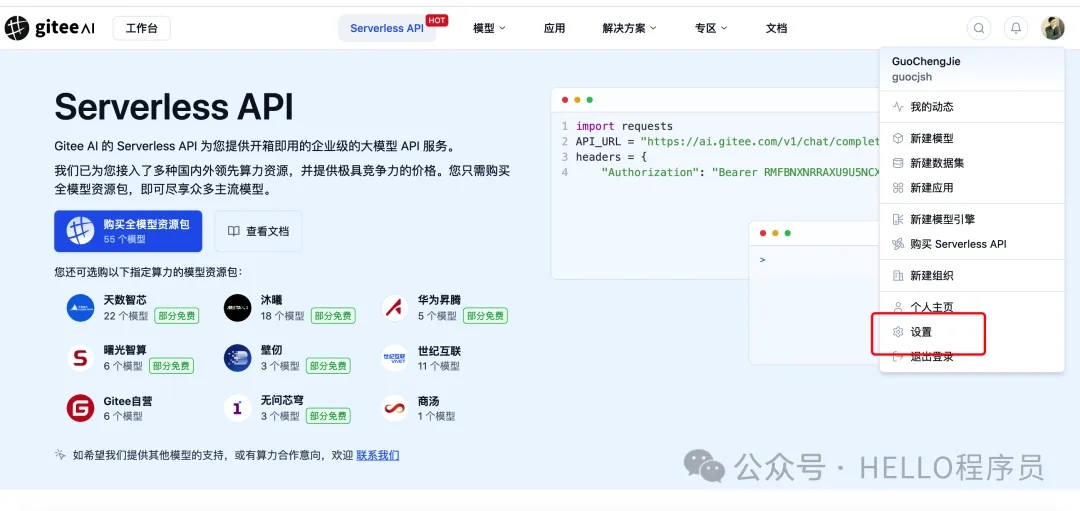Screen dimensions: 1080x511
Task: Click the database icon beside 新建数据集
Action: 897,163
